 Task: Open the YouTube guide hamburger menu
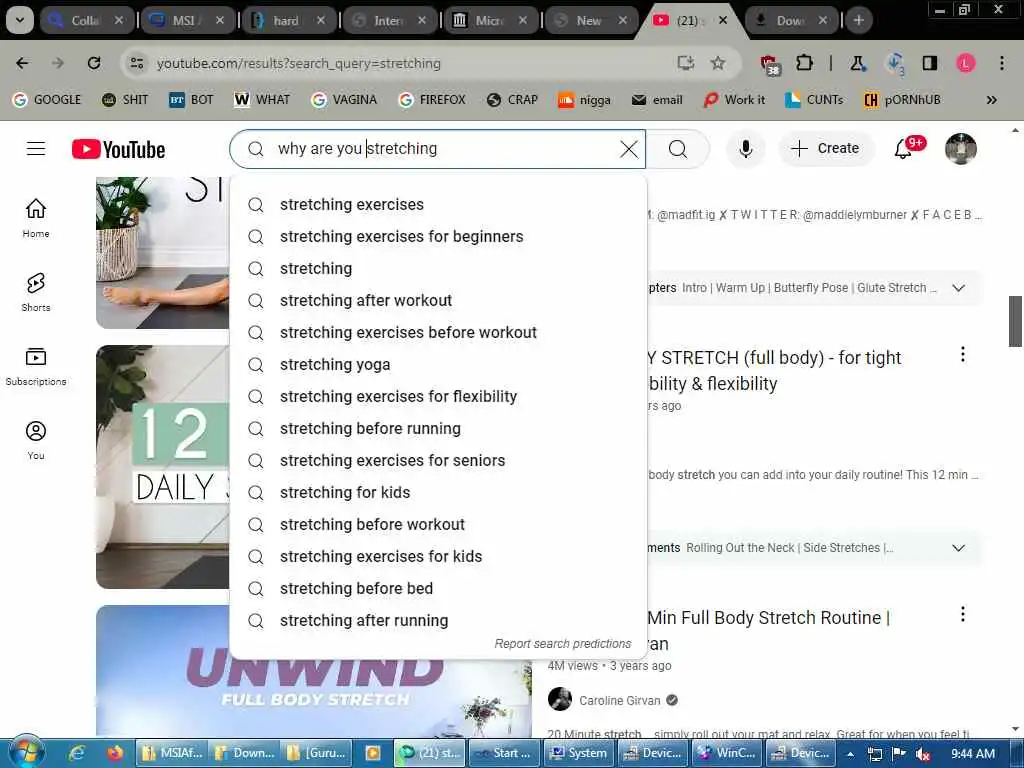click(36, 149)
